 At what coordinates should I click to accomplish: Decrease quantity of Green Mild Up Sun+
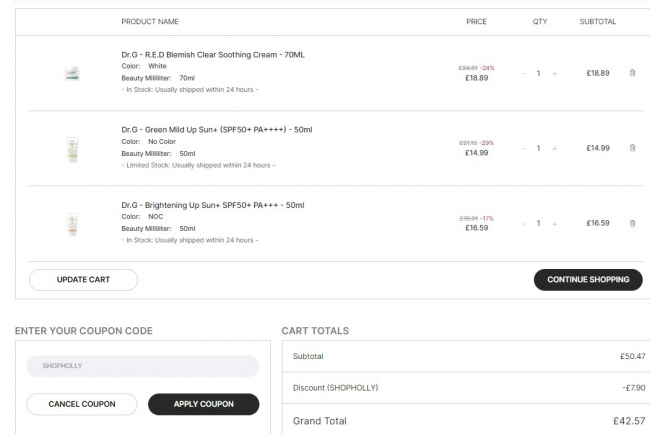click(x=524, y=148)
